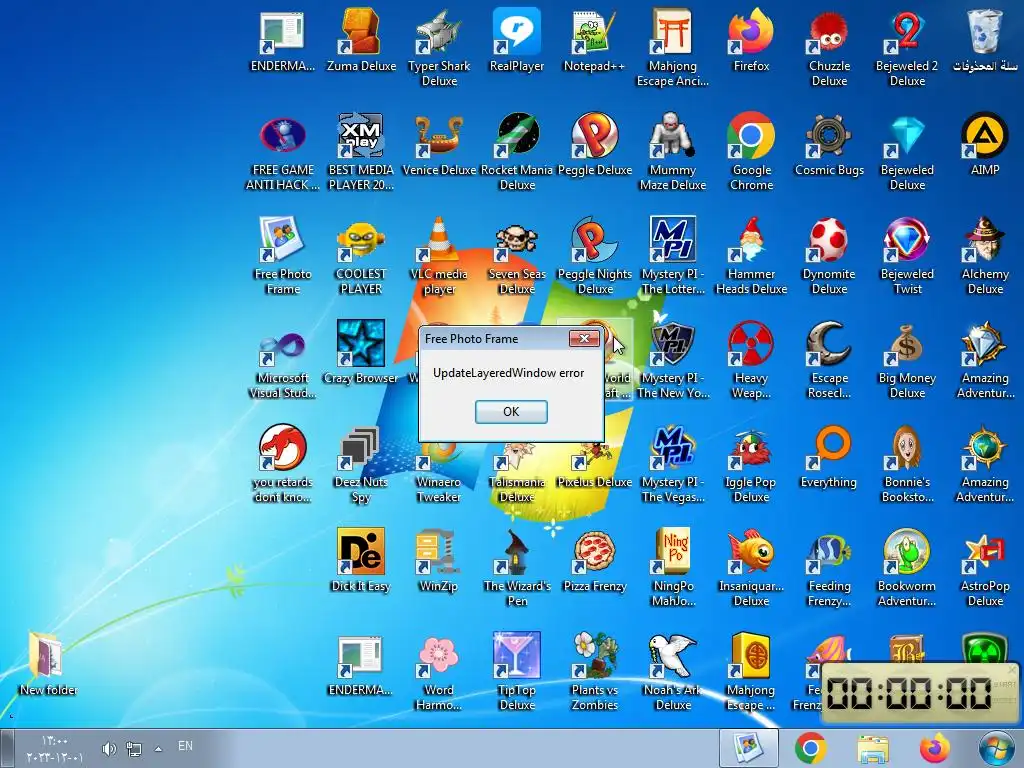Select the Typer Shark Deluxe icon
This screenshot has width=1024, height=768.
(439, 48)
